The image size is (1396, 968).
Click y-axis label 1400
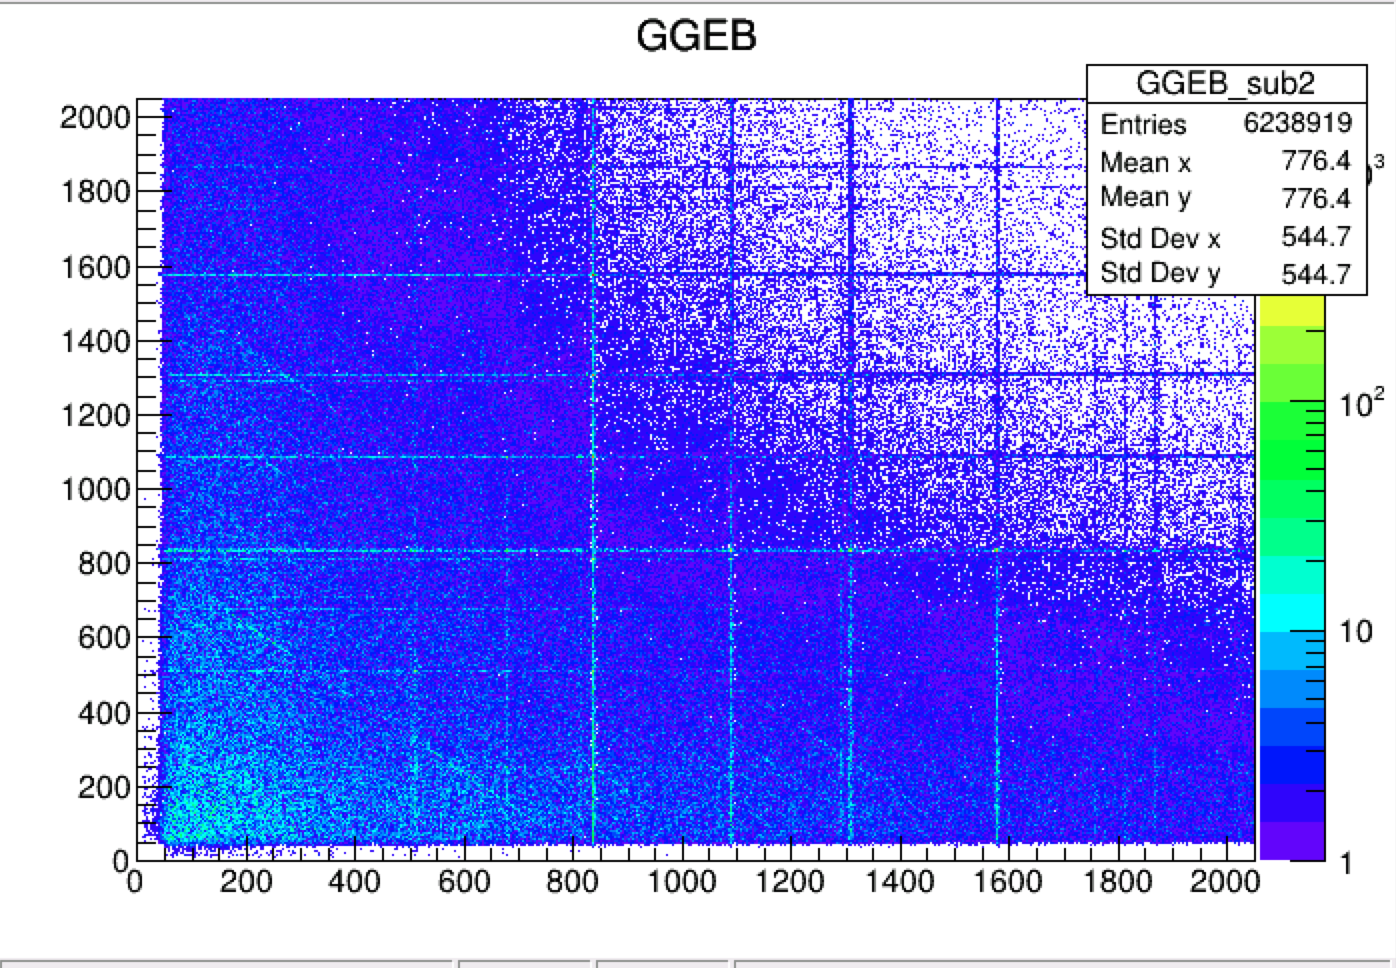coord(96,341)
